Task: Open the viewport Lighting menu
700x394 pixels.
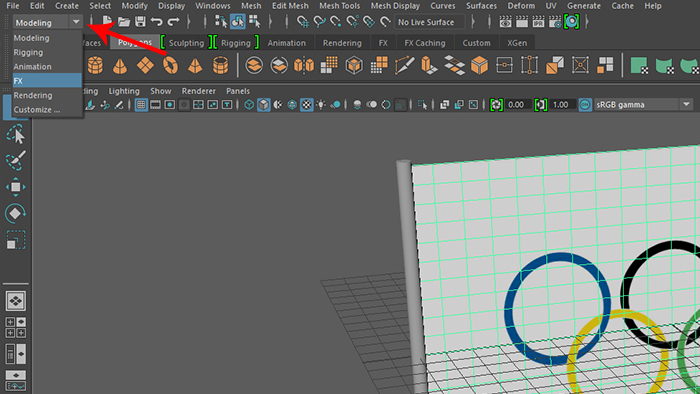Action: [x=124, y=91]
